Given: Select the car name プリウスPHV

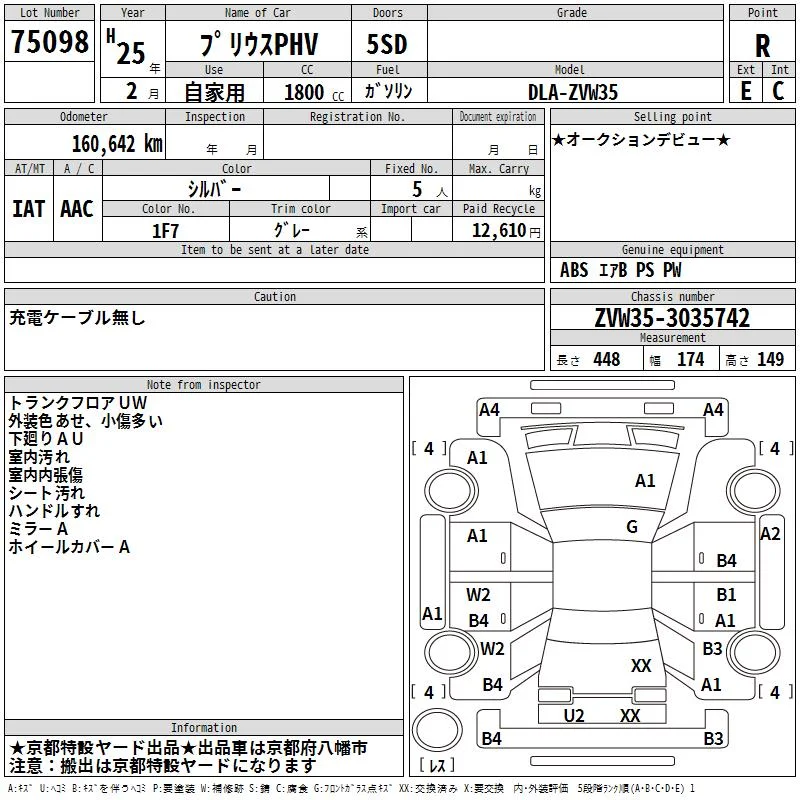Looking at the screenshot, I should 258,45.
